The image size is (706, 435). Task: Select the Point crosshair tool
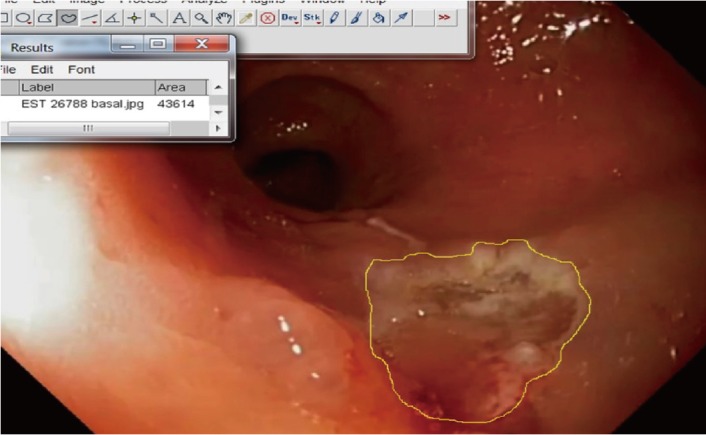pos(134,18)
